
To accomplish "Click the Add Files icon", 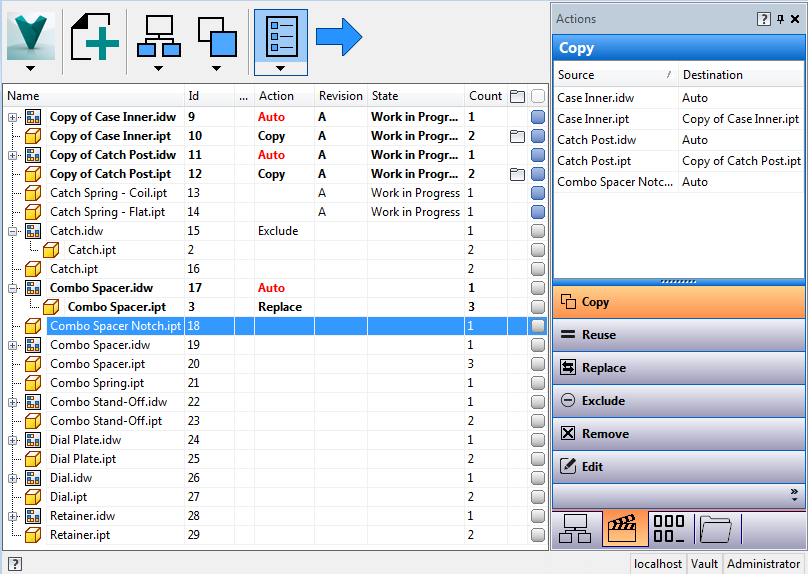I will (x=95, y=36).
